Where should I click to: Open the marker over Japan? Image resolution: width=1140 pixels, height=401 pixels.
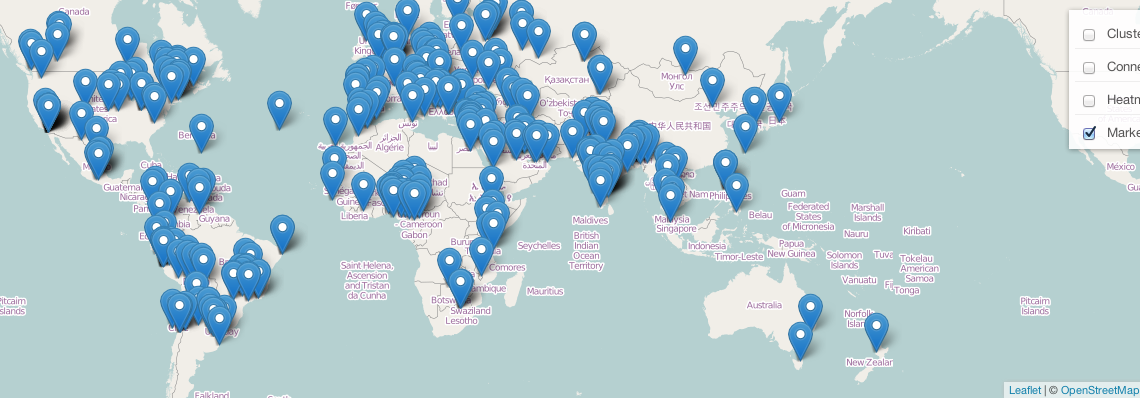[779, 99]
